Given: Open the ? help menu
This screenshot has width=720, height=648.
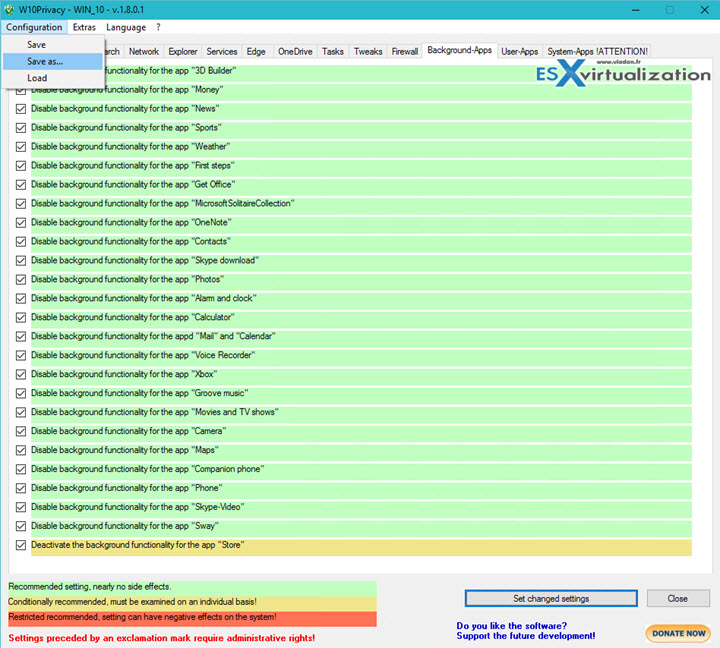Looking at the screenshot, I should (158, 27).
